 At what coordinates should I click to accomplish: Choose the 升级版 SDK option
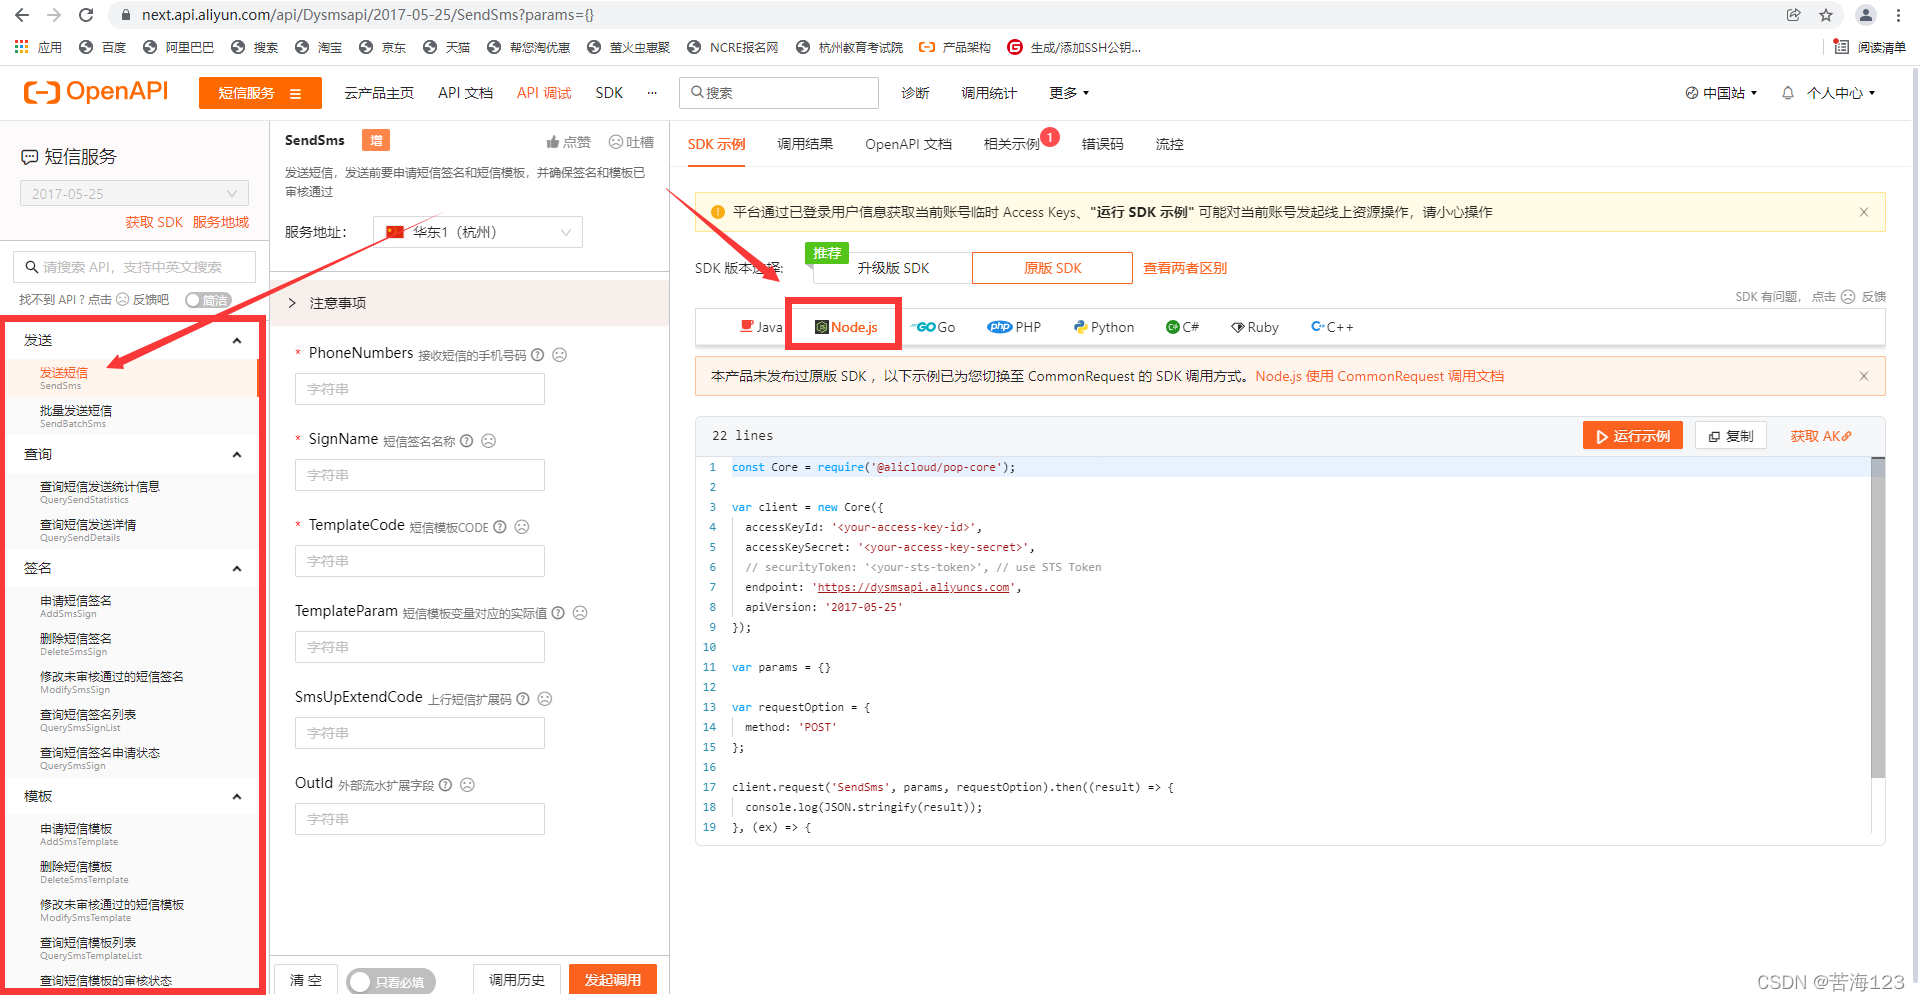(x=893, y=268)
